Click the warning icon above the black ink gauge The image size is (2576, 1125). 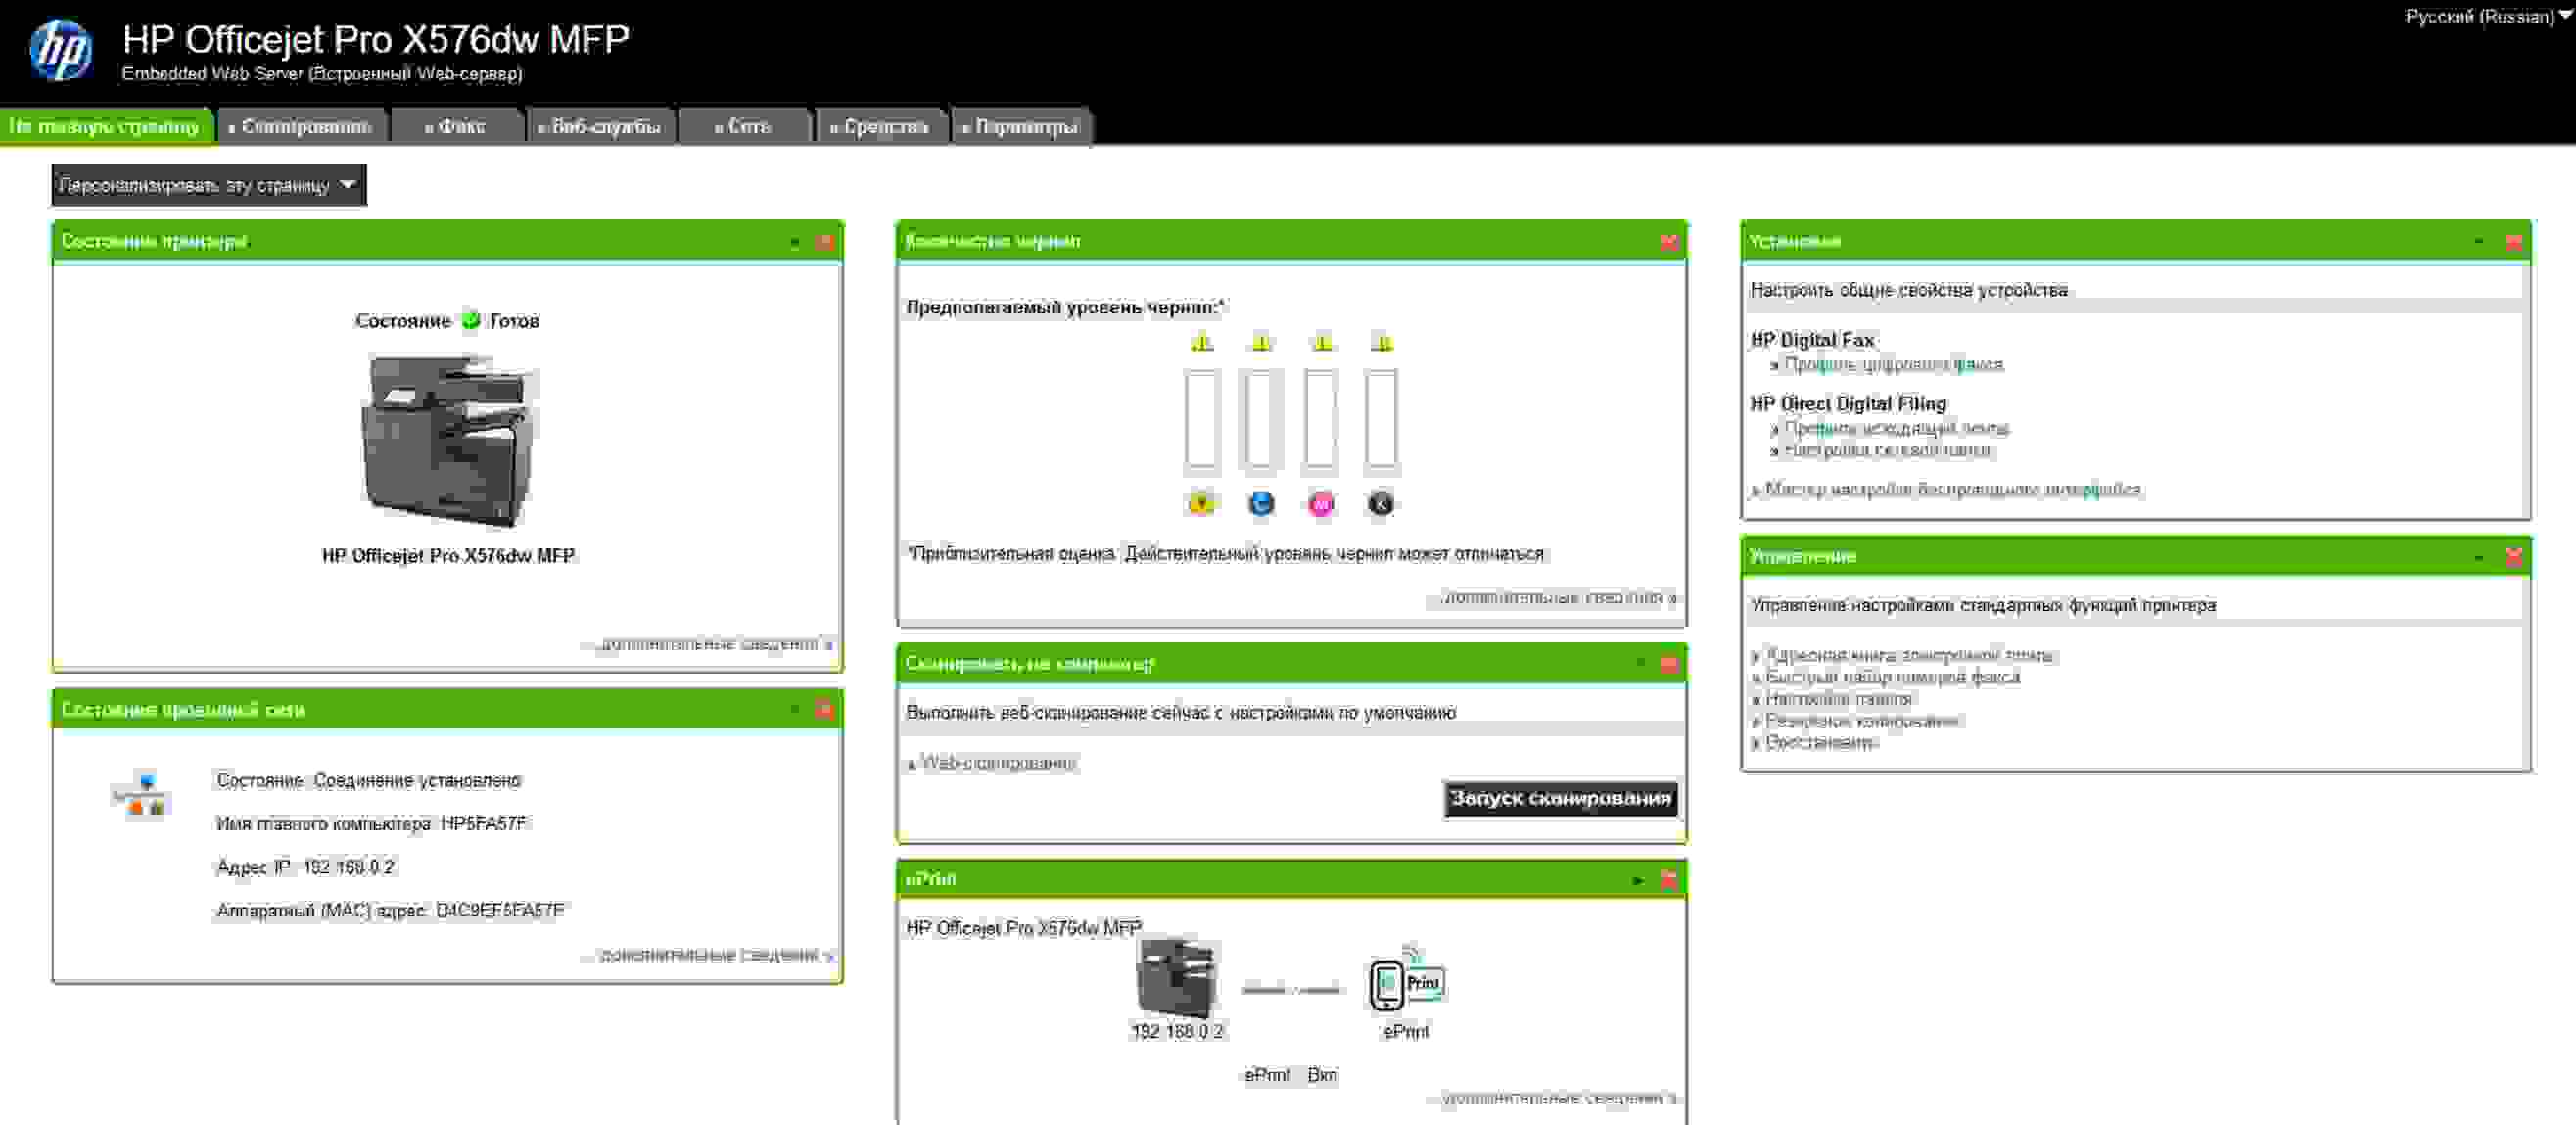click(1382, 343)
